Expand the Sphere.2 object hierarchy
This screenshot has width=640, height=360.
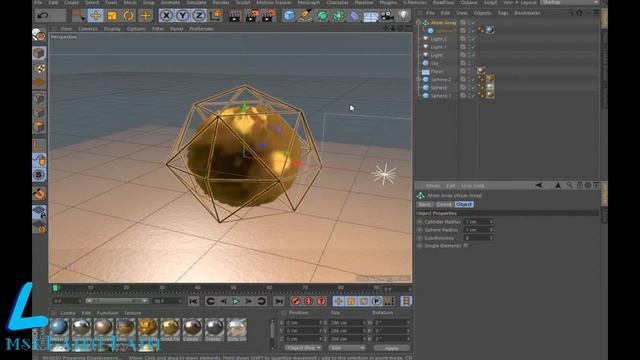418,79
